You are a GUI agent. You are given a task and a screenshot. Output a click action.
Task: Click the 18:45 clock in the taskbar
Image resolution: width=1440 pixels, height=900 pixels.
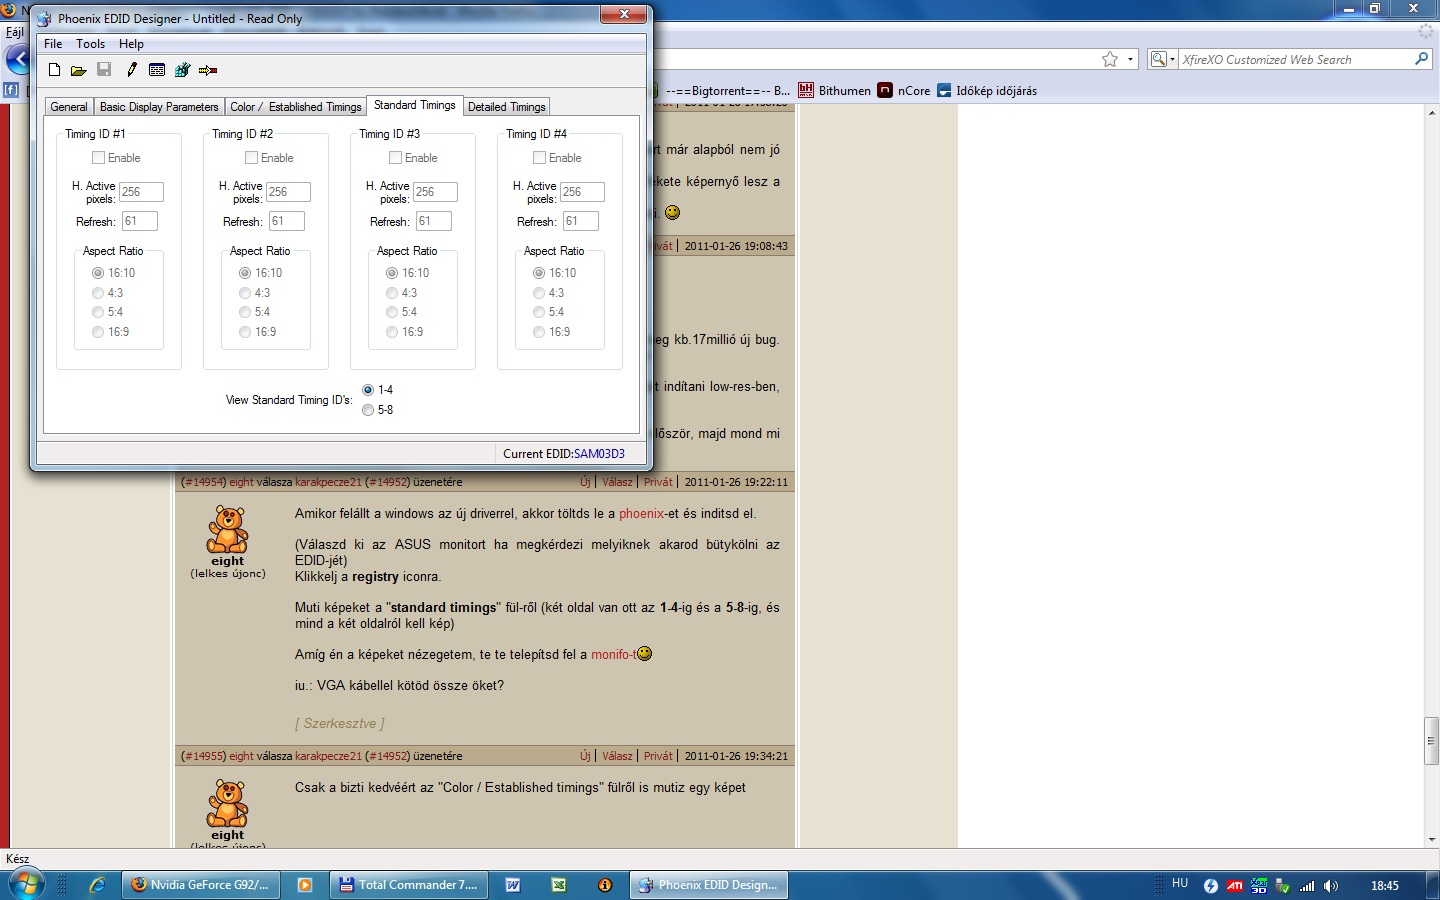[1385, 886]
